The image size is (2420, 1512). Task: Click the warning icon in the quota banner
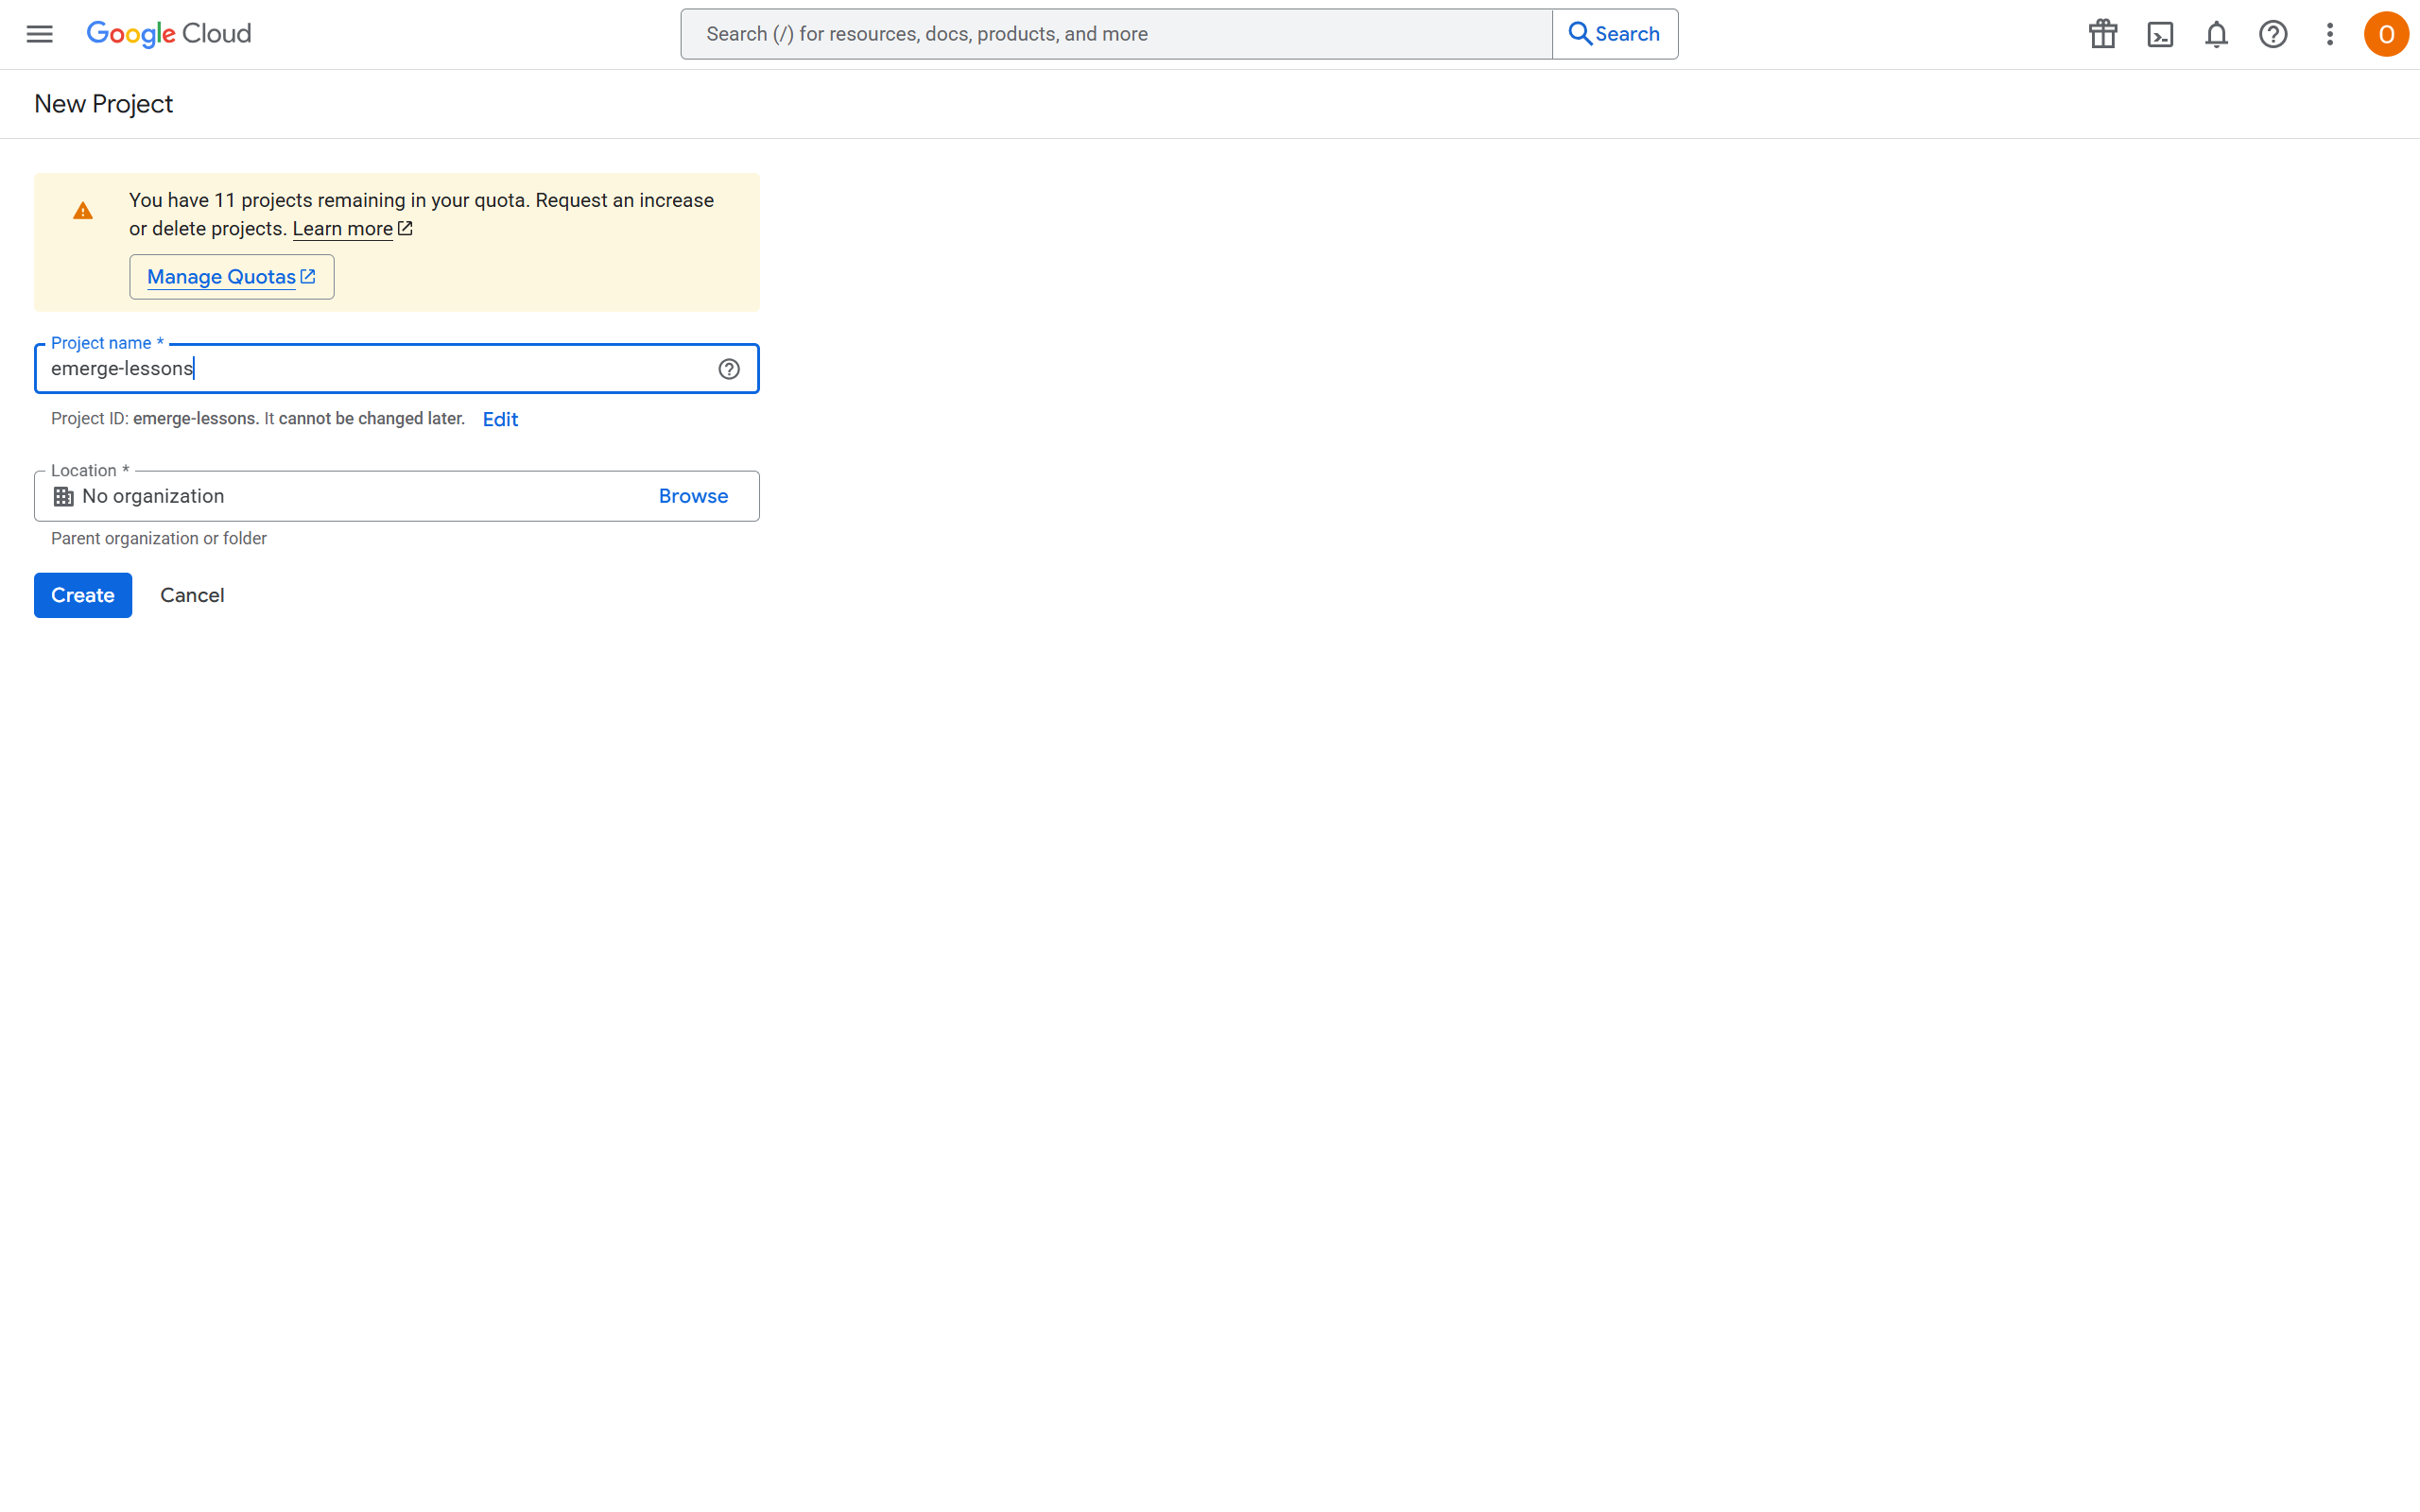tap(83, 210)
